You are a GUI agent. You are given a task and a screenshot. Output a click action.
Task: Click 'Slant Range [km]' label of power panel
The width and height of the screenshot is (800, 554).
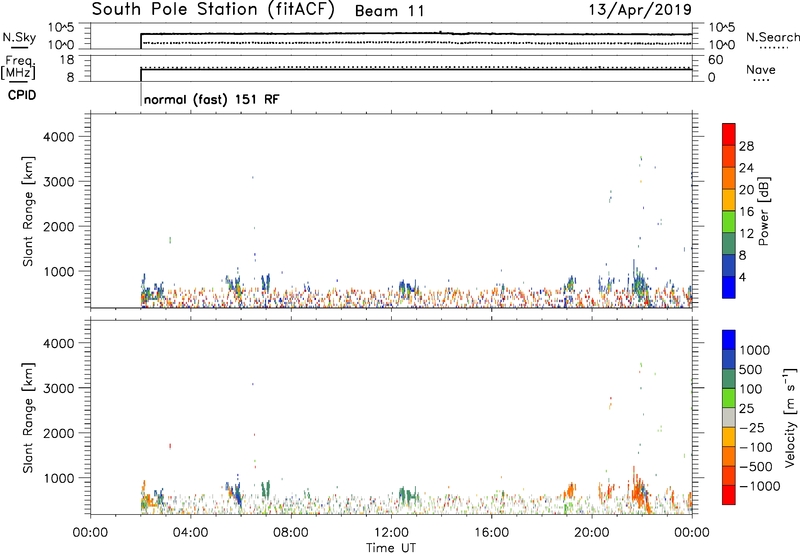[28, 211]
